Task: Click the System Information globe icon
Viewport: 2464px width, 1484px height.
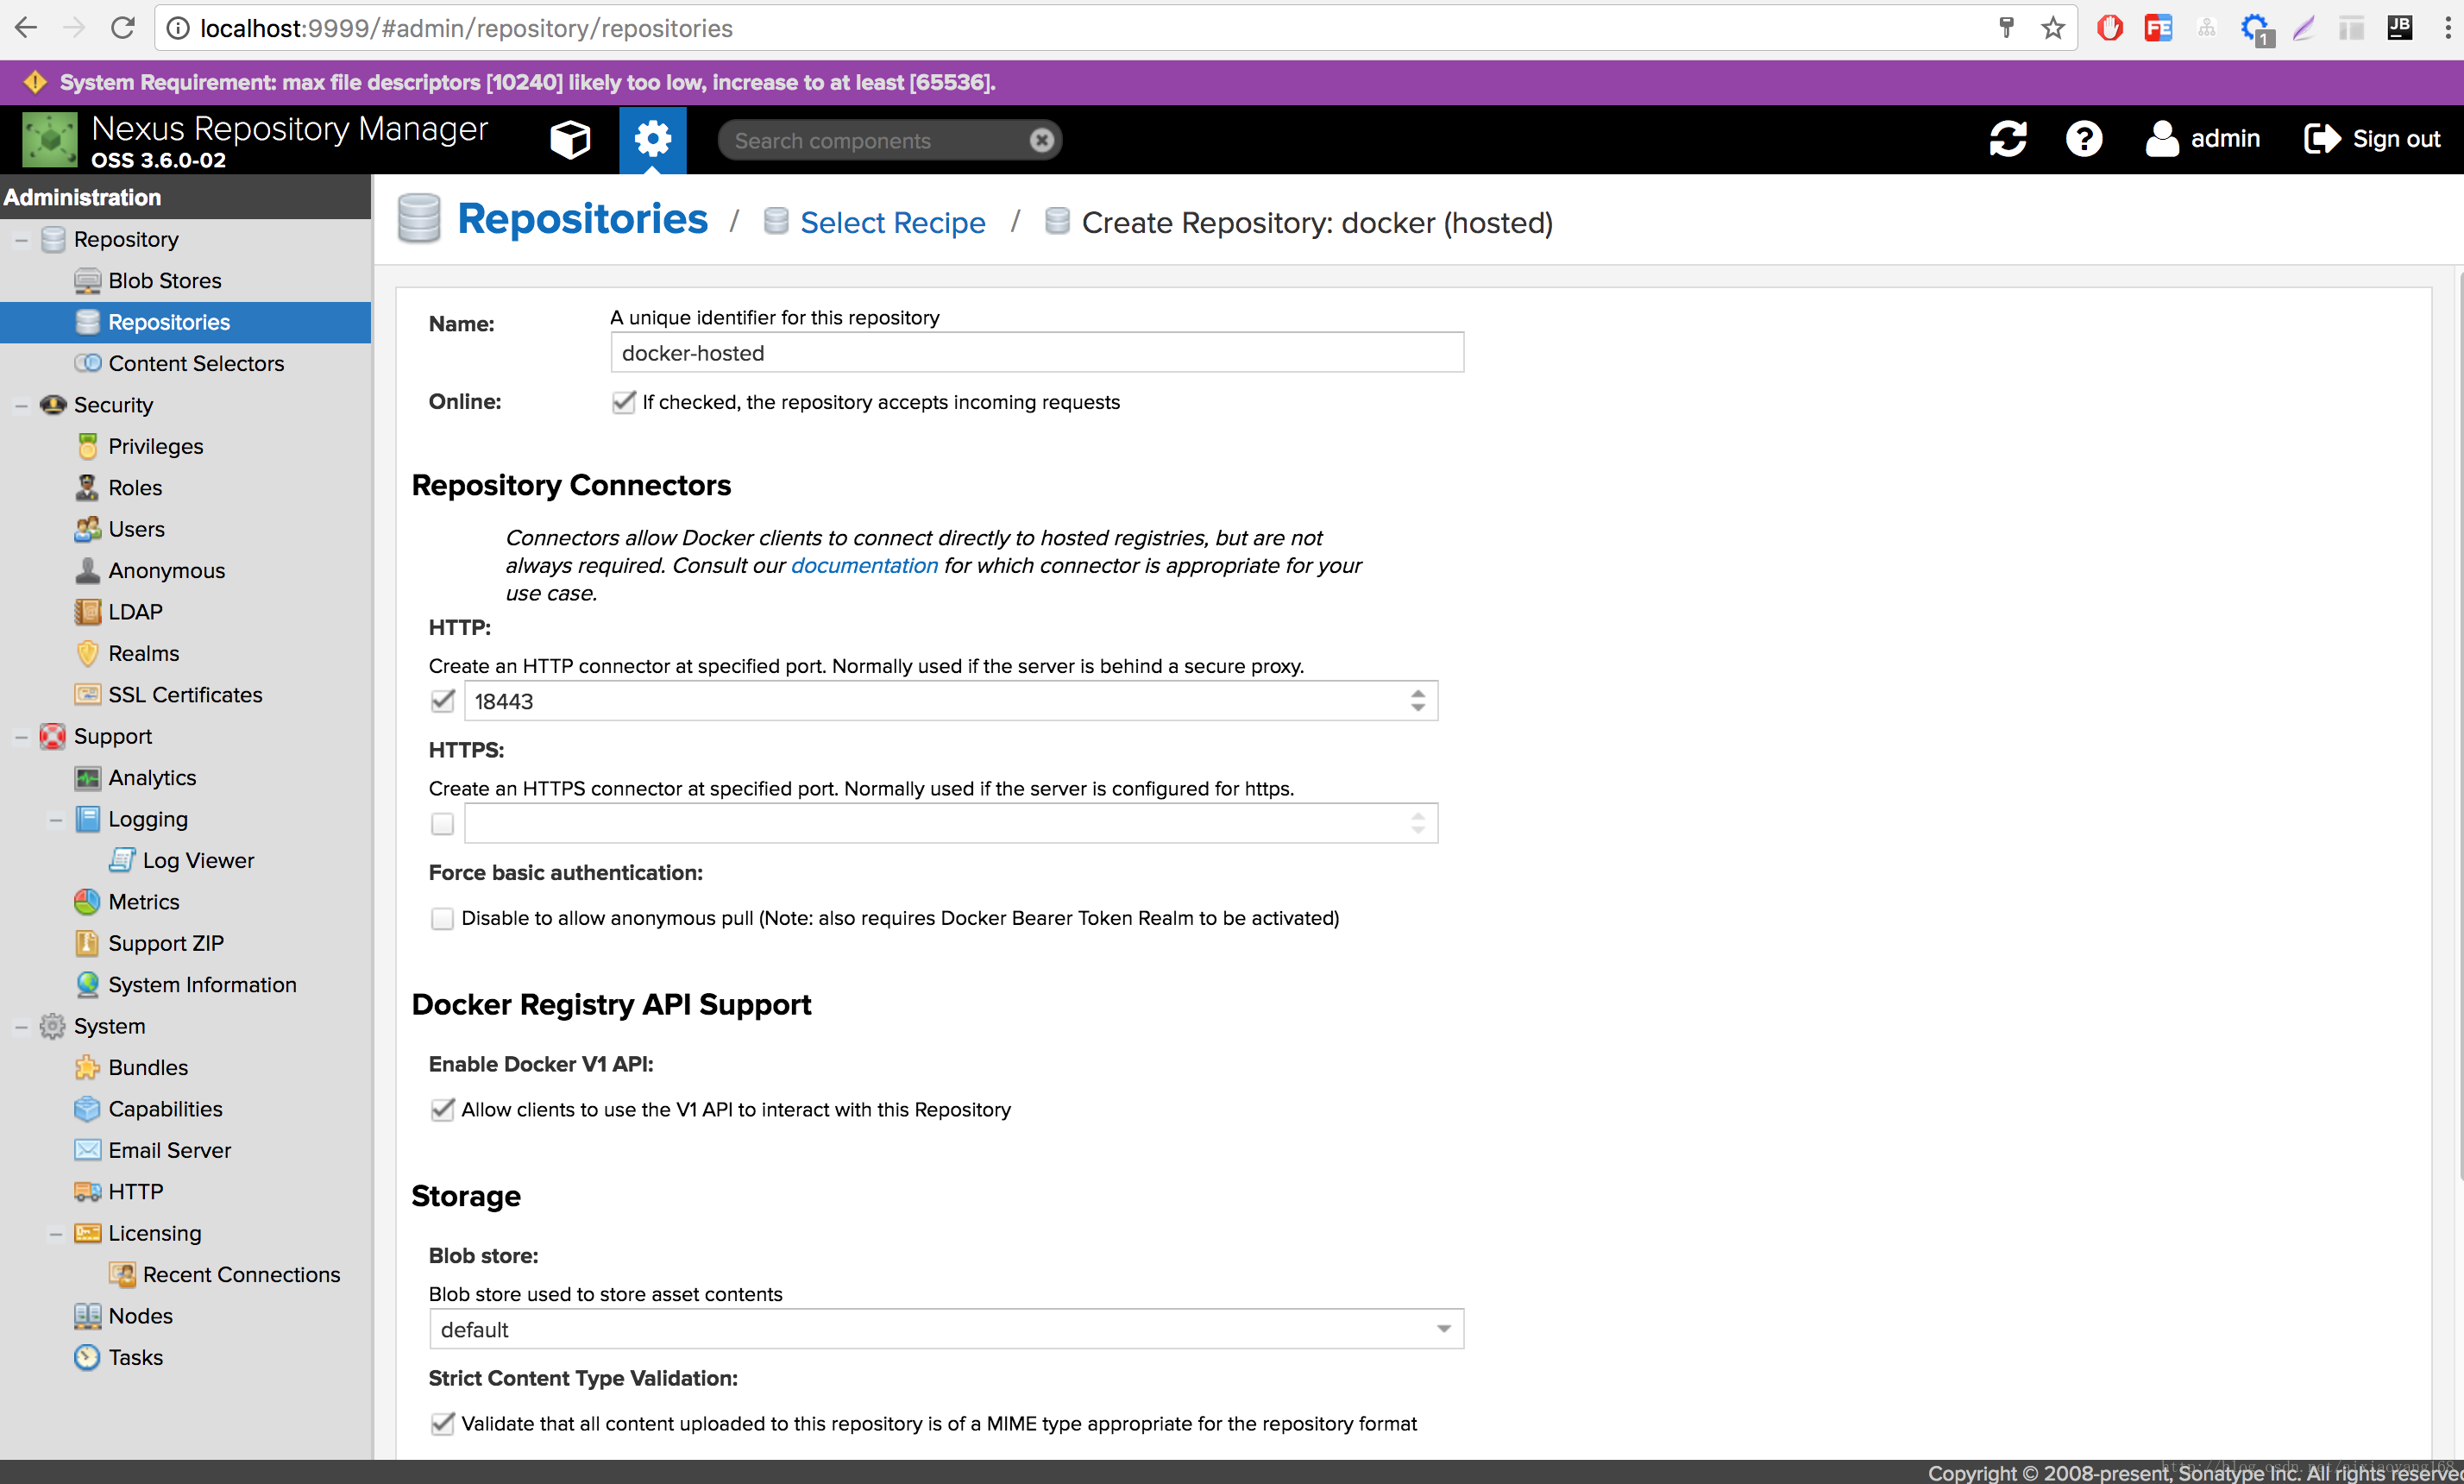Action: click(87, 985)
